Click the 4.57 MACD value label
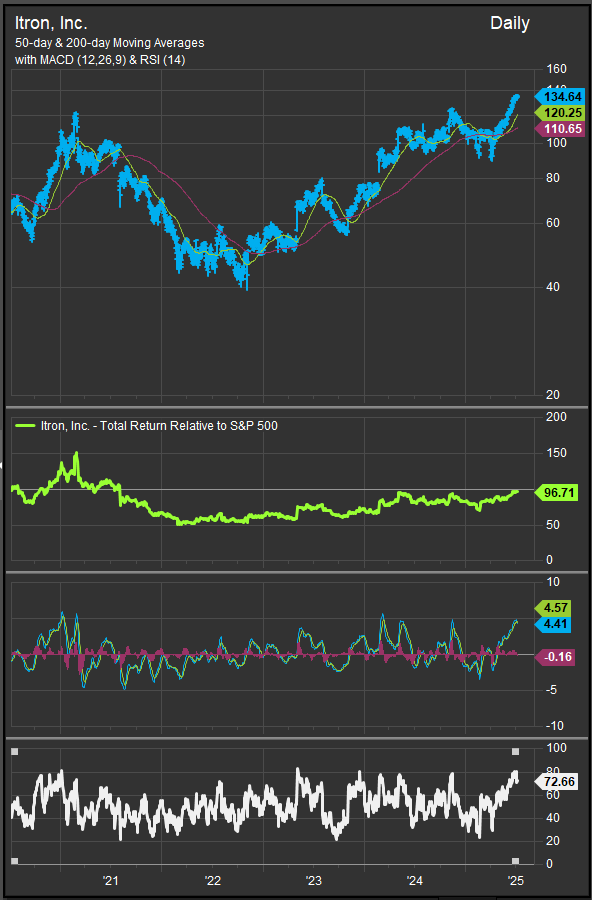Image resolution: width=592 pixels, height=900 pixels. coord(553,607)
